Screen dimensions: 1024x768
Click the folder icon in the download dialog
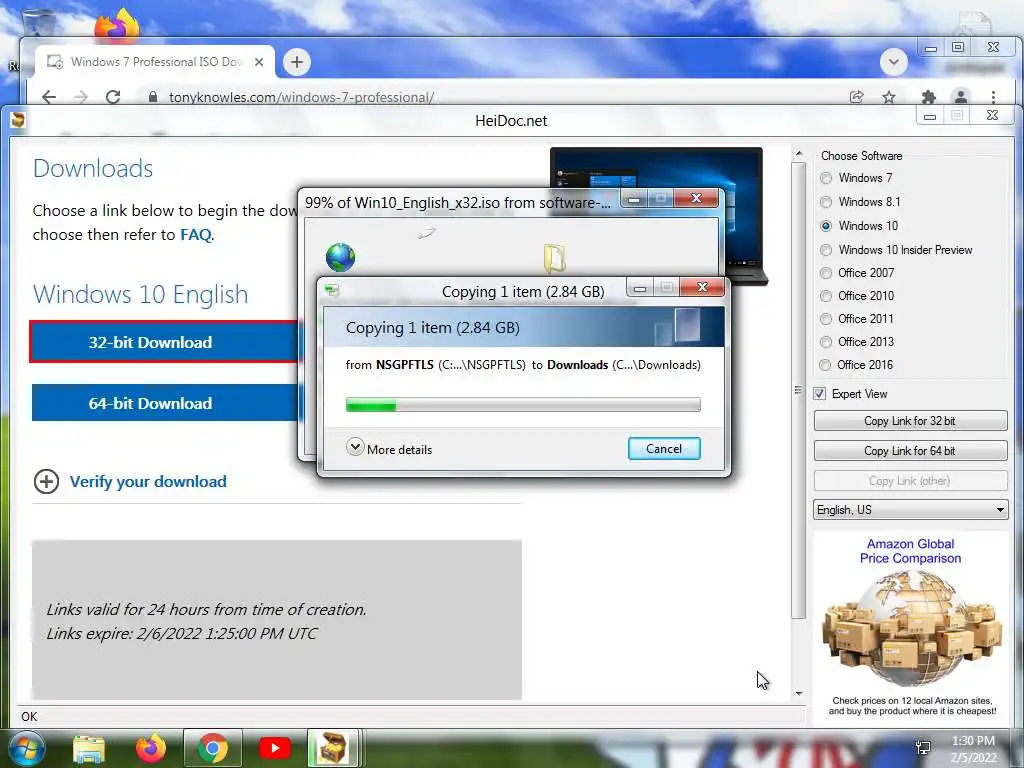click(x=554, y=258)
